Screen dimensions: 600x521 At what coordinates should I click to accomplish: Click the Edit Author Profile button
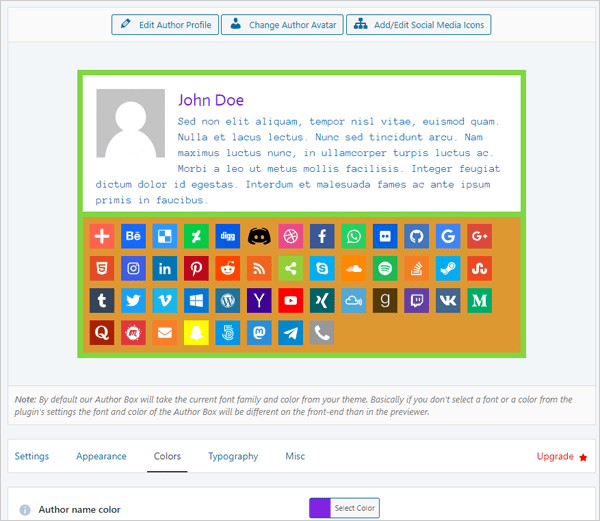tap(165, 25)
